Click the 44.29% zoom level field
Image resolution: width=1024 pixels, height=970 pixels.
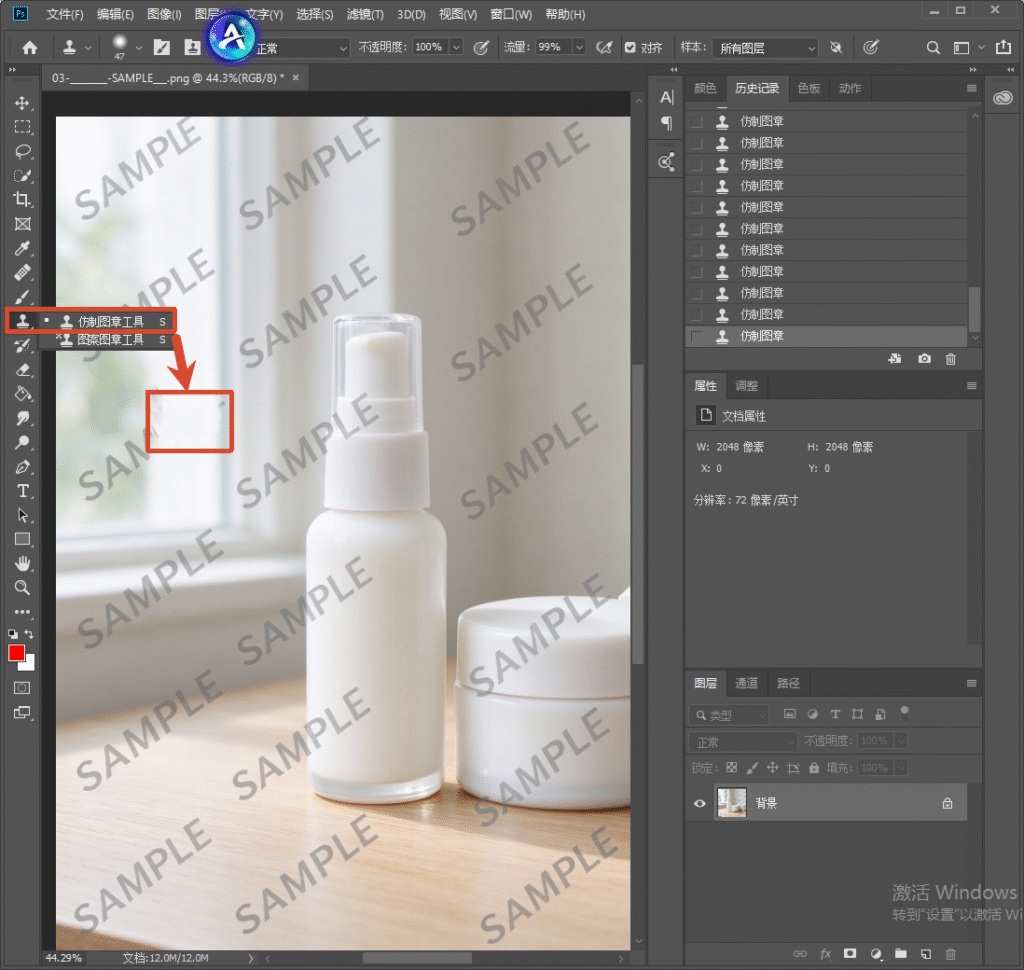63,958
